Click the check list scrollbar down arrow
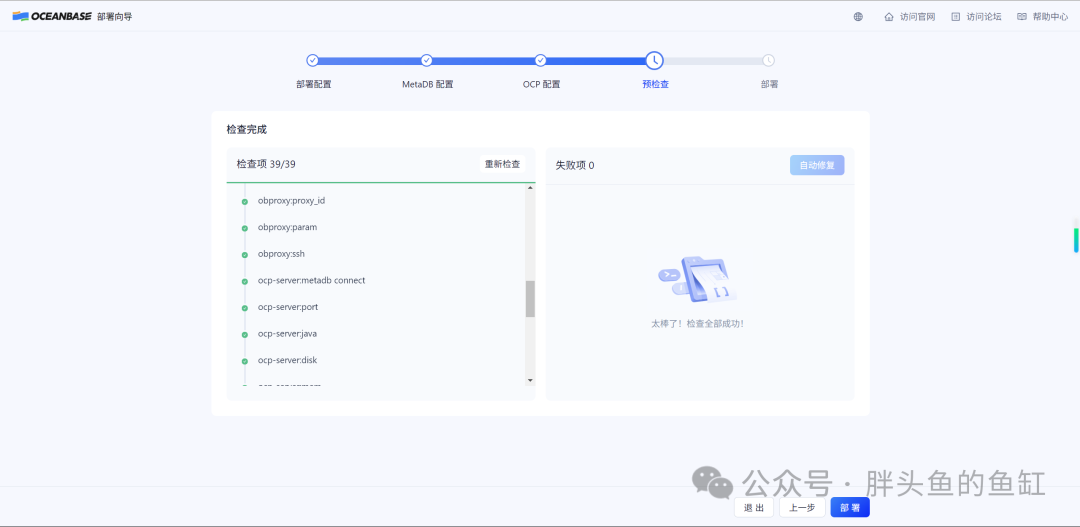This screenshot has width=1080, height=527. click(530, 380)
